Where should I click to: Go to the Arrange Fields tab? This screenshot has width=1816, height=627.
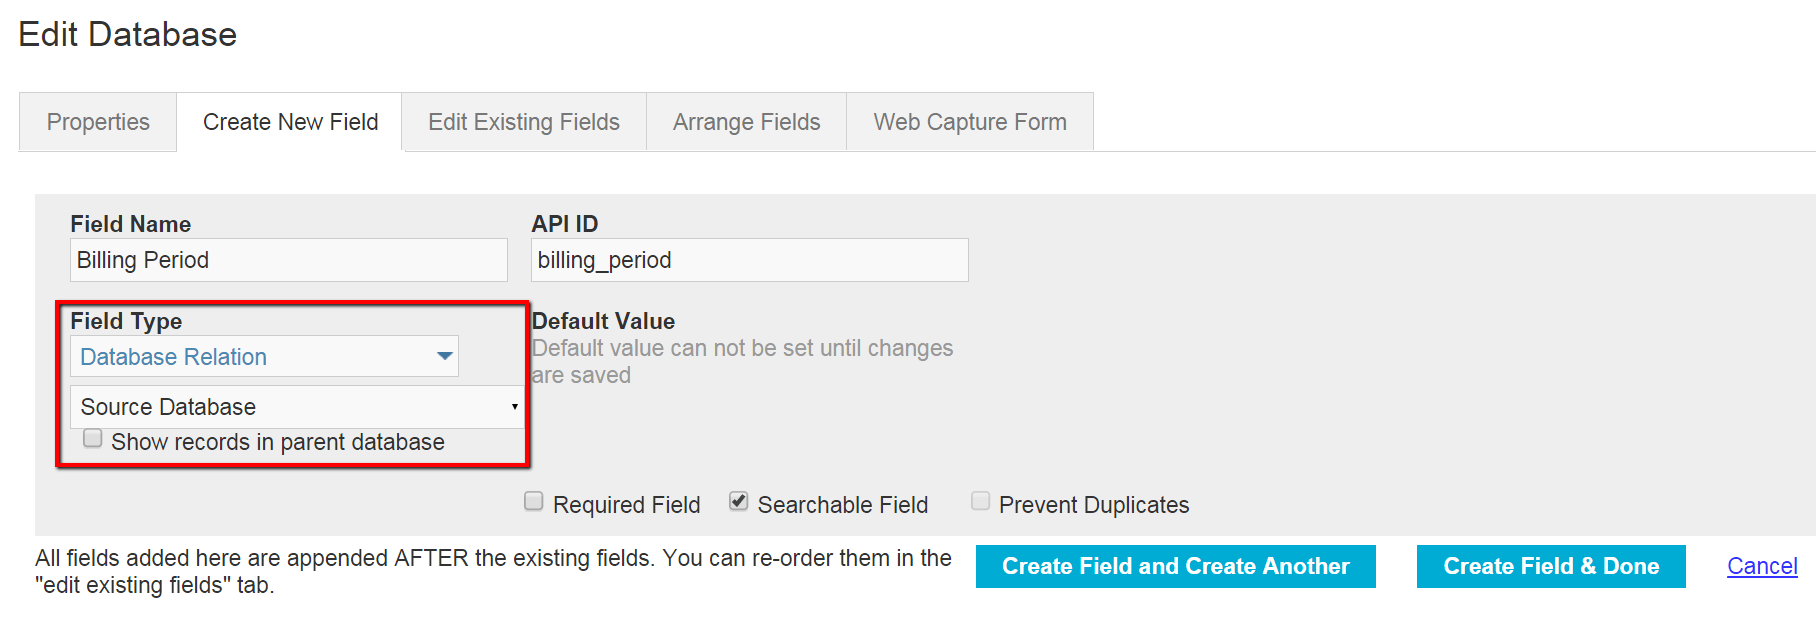coord(746,122)
